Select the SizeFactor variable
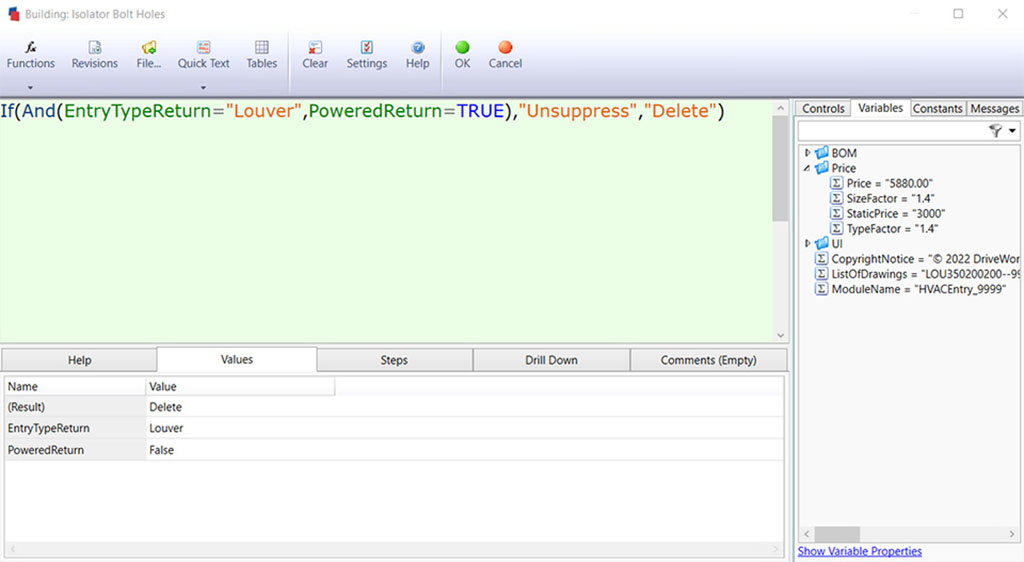Image resolution: width=1024 pixels, height=562 pixels. [x=882, y=198]
